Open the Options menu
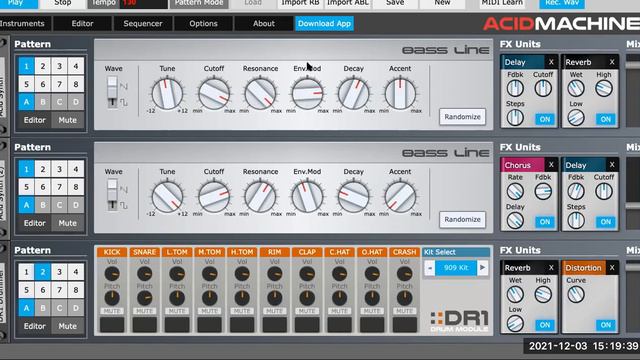The image size is (640, 360). click(x=203, y=24)
